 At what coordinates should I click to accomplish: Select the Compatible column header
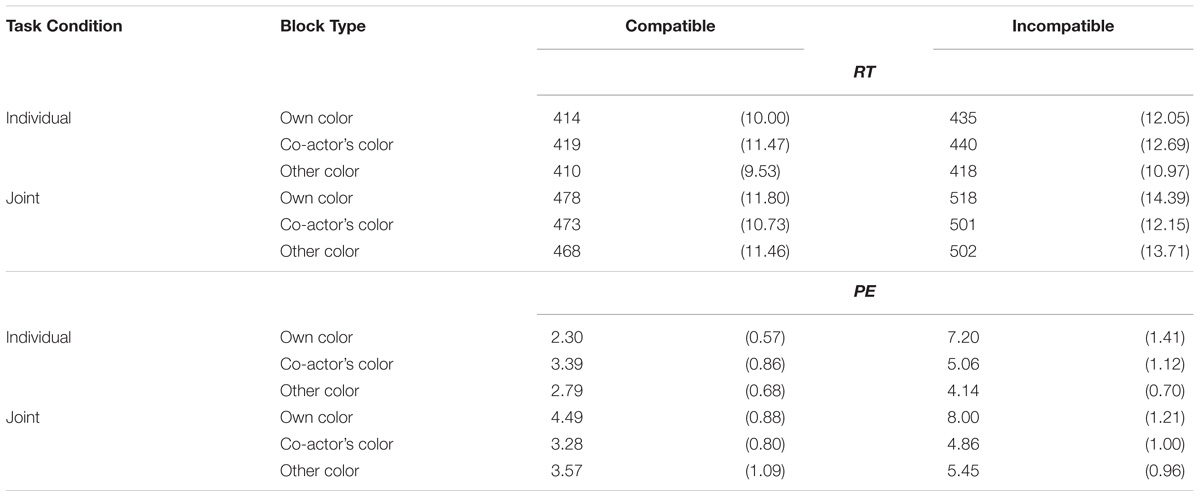[x=670, y=27]
